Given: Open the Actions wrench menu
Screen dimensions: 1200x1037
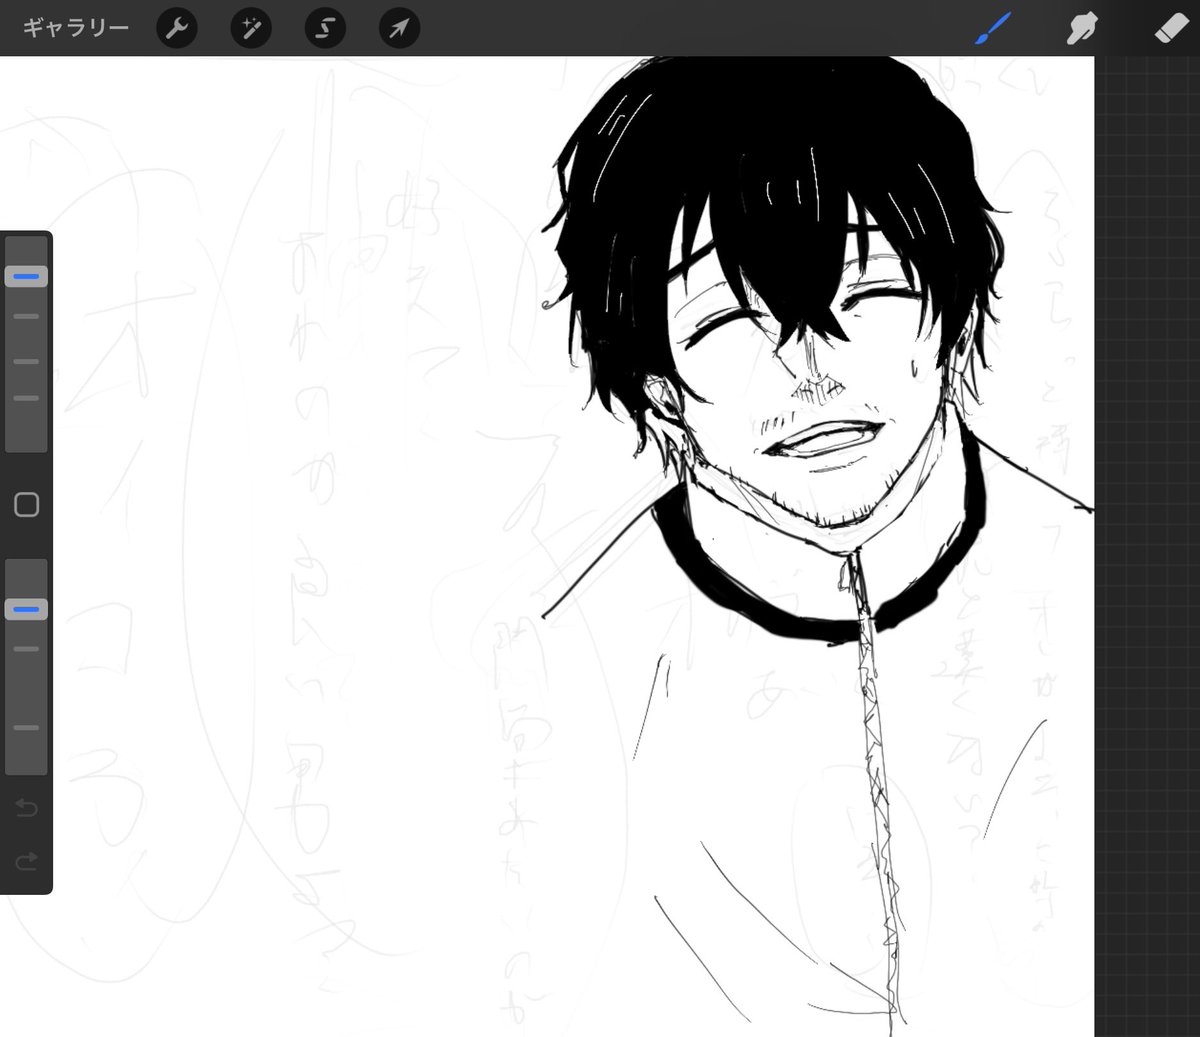Looking at the screenshot, I should (177, 28).
